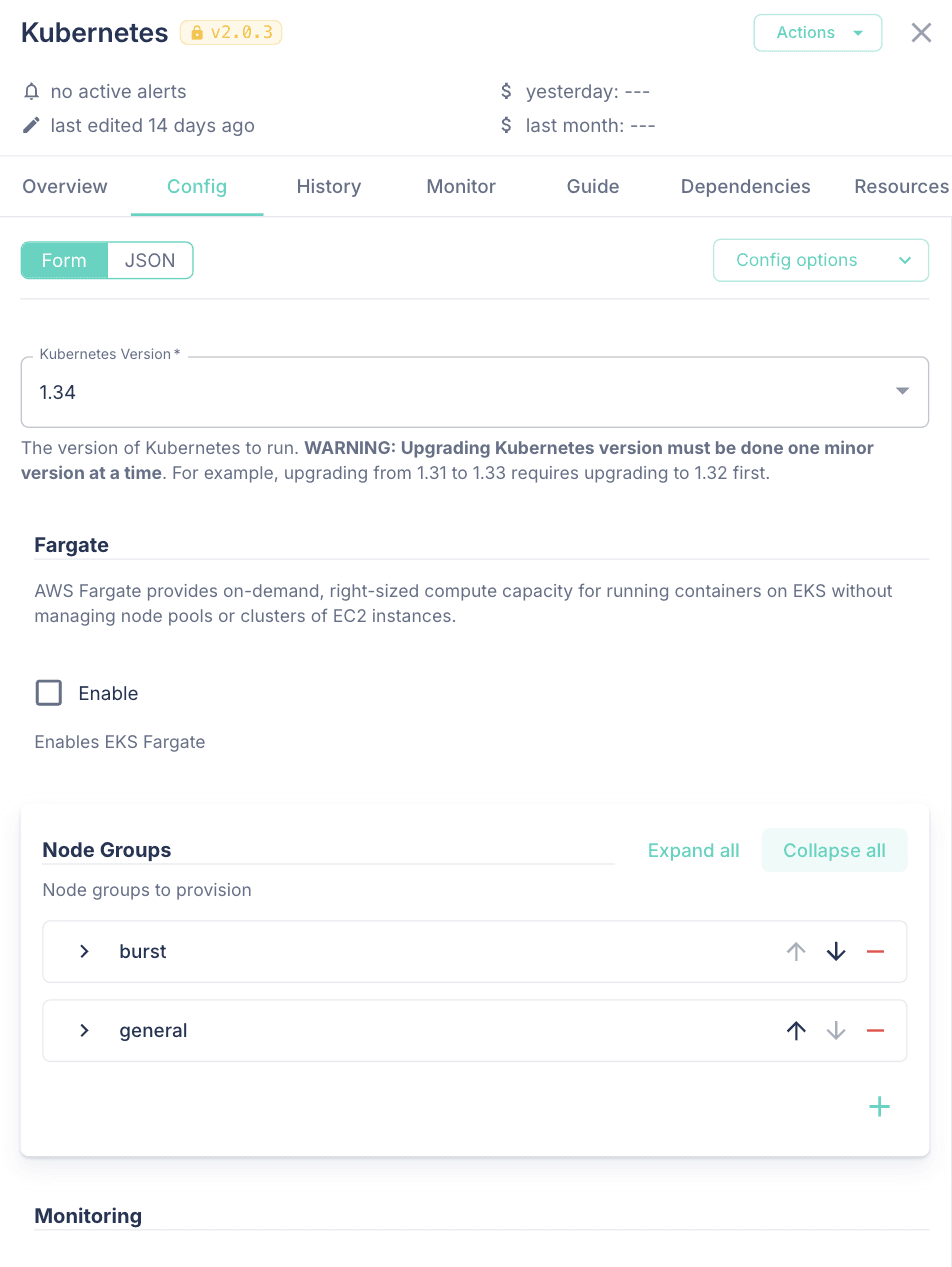The image size is (952, 1267).
Task: Click the bell icon beside no active alerts
Action: click(32, 91)
